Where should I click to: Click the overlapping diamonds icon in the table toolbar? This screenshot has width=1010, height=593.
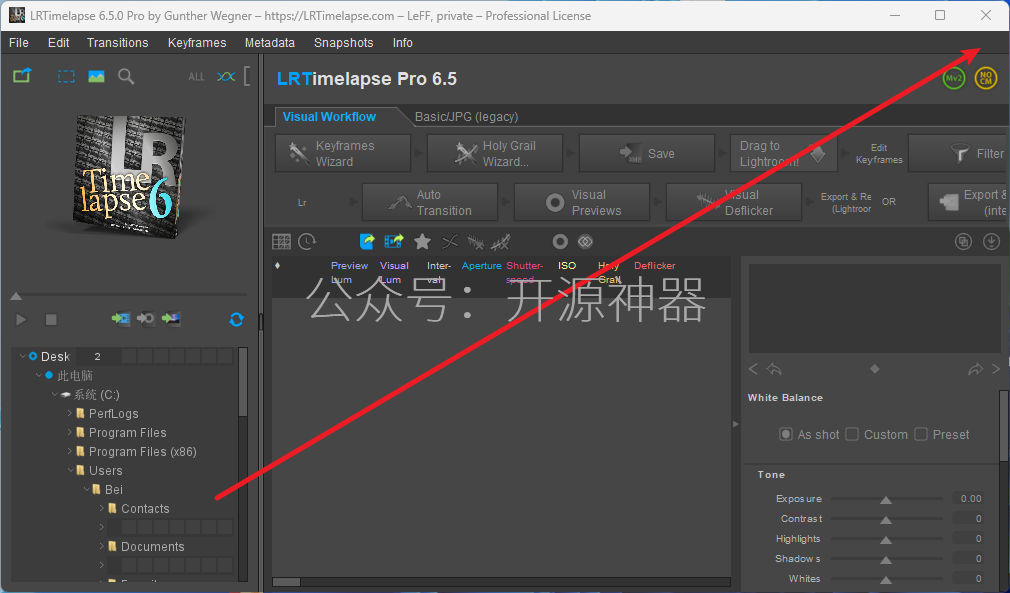click(x=585, y=241)
